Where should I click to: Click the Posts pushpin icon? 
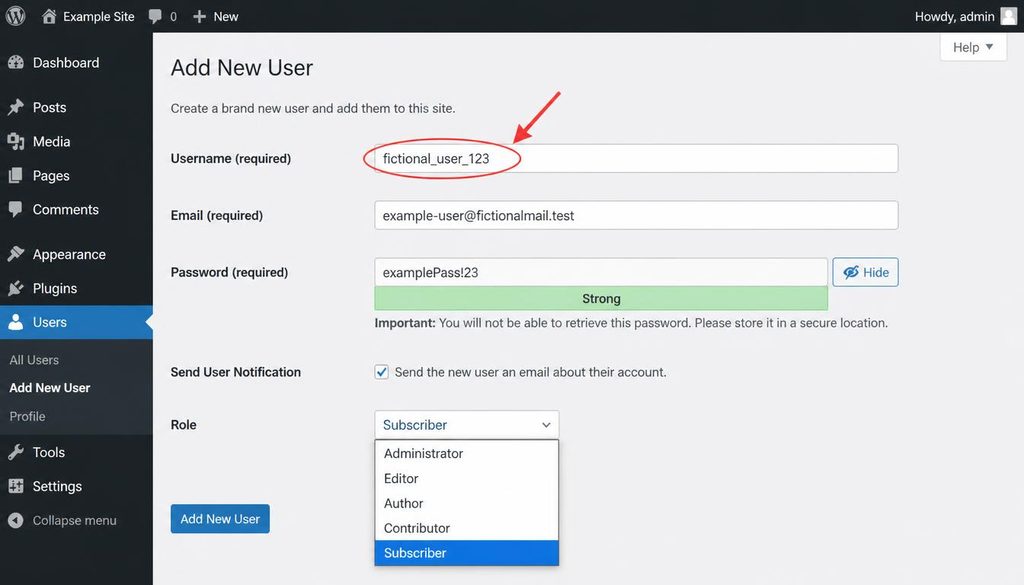(x=16, y=107)
